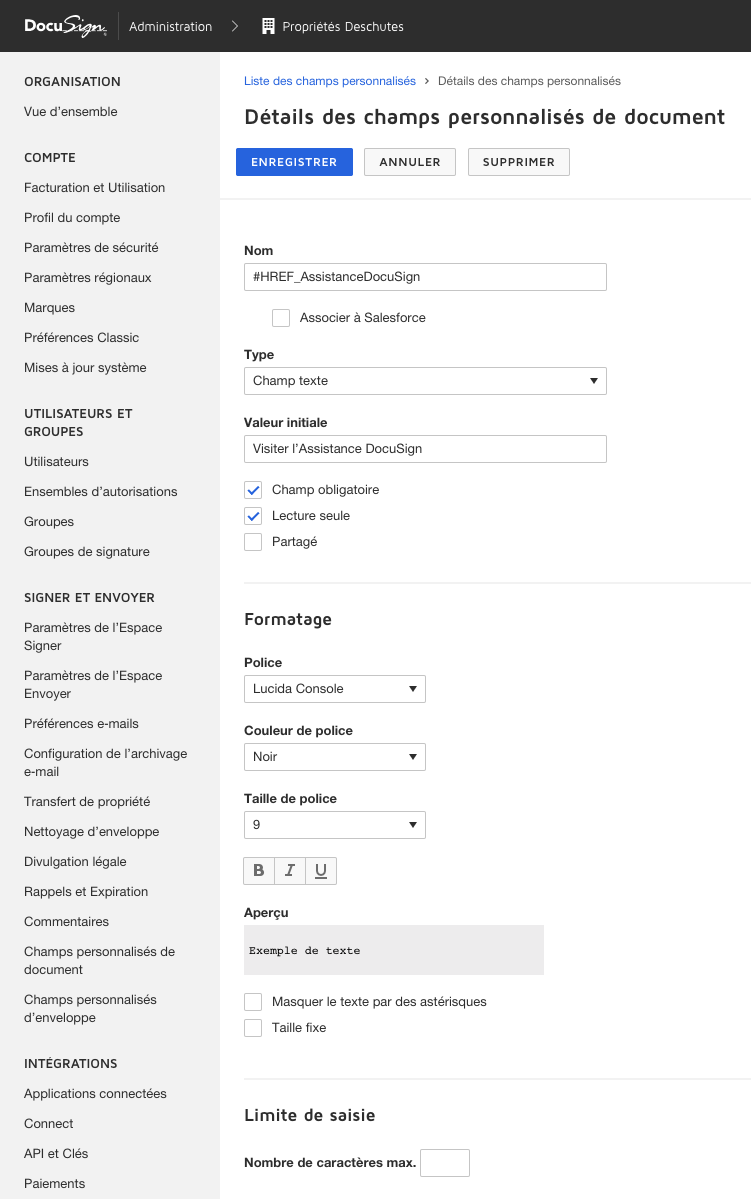Viewport: 751px width, 1199px height.
Task: Click the Nombre de caractères max input field
Action: (x=444, y=1162)
